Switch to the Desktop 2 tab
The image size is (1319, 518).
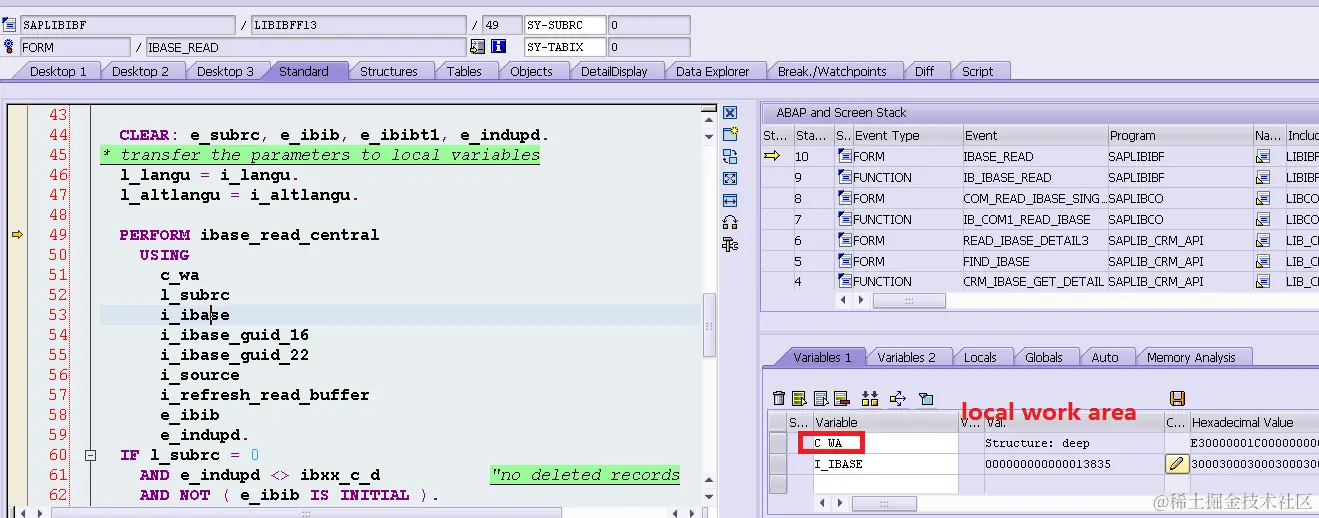tap(140, 71)
